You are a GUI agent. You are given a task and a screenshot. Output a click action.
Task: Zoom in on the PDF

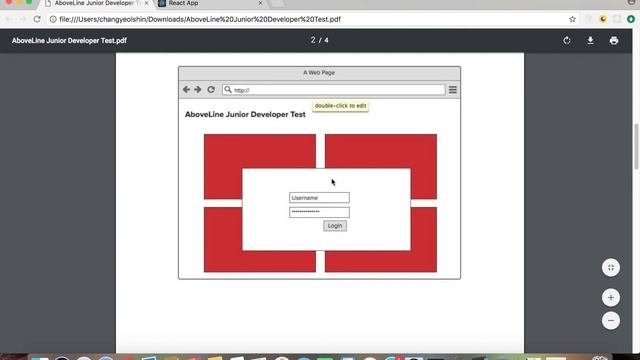coord(611,298)
